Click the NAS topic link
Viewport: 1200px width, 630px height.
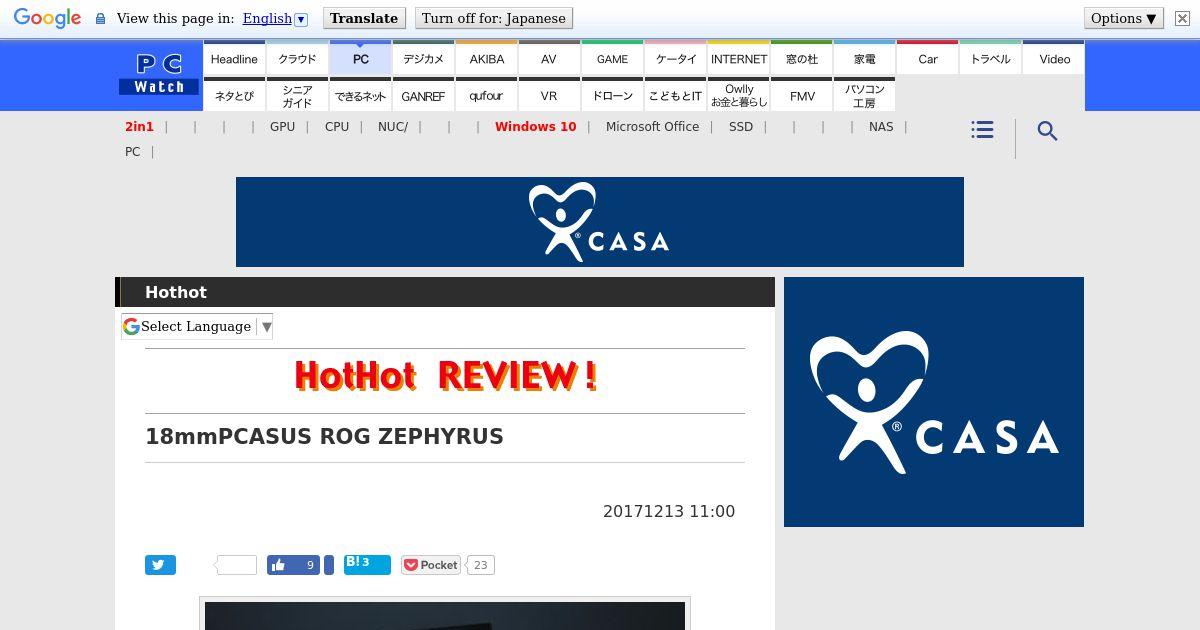[x=881, y=127]
